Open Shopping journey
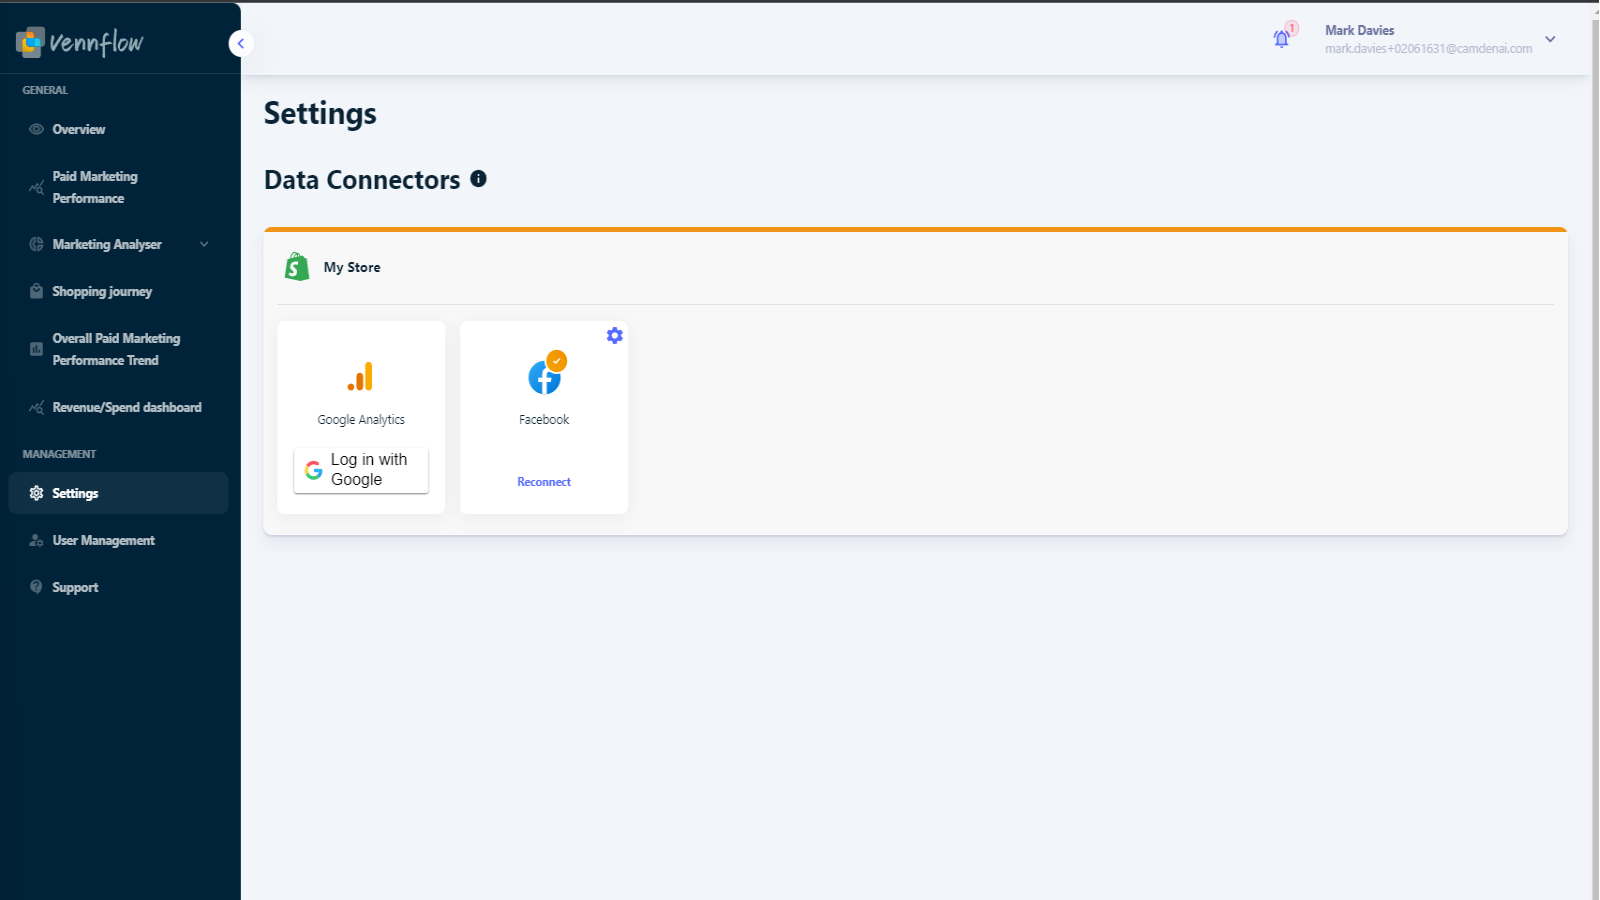Screen dimensions: 1600x900 (x=119, y=291)
